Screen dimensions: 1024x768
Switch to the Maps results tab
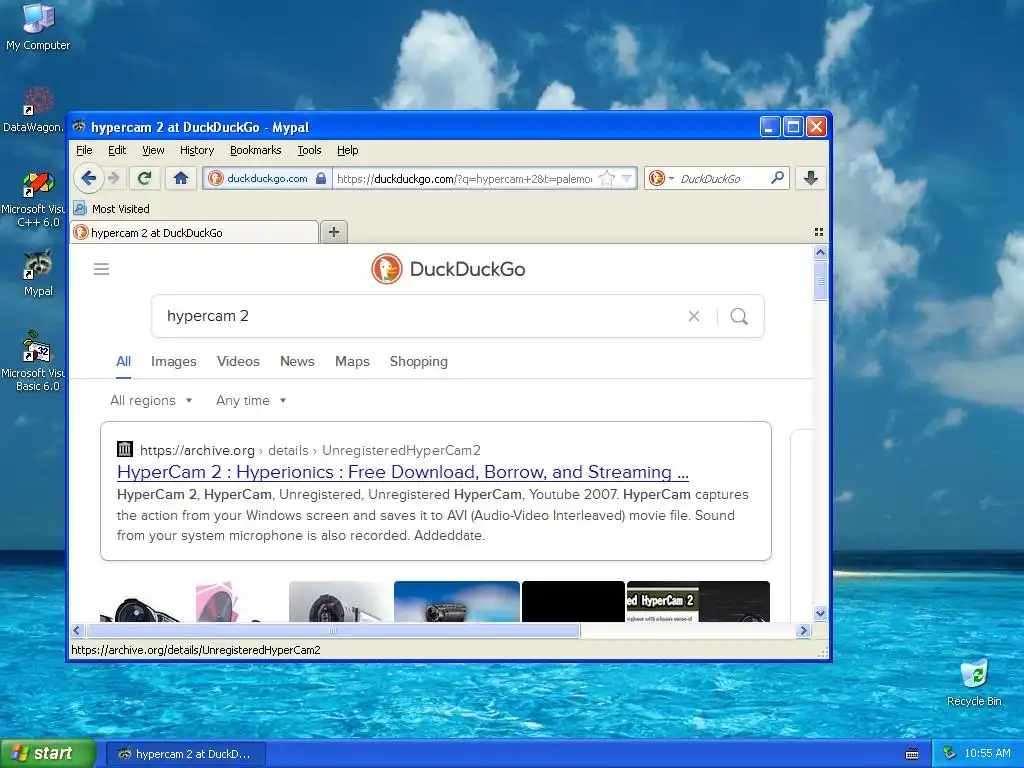[x=352, y=362]
